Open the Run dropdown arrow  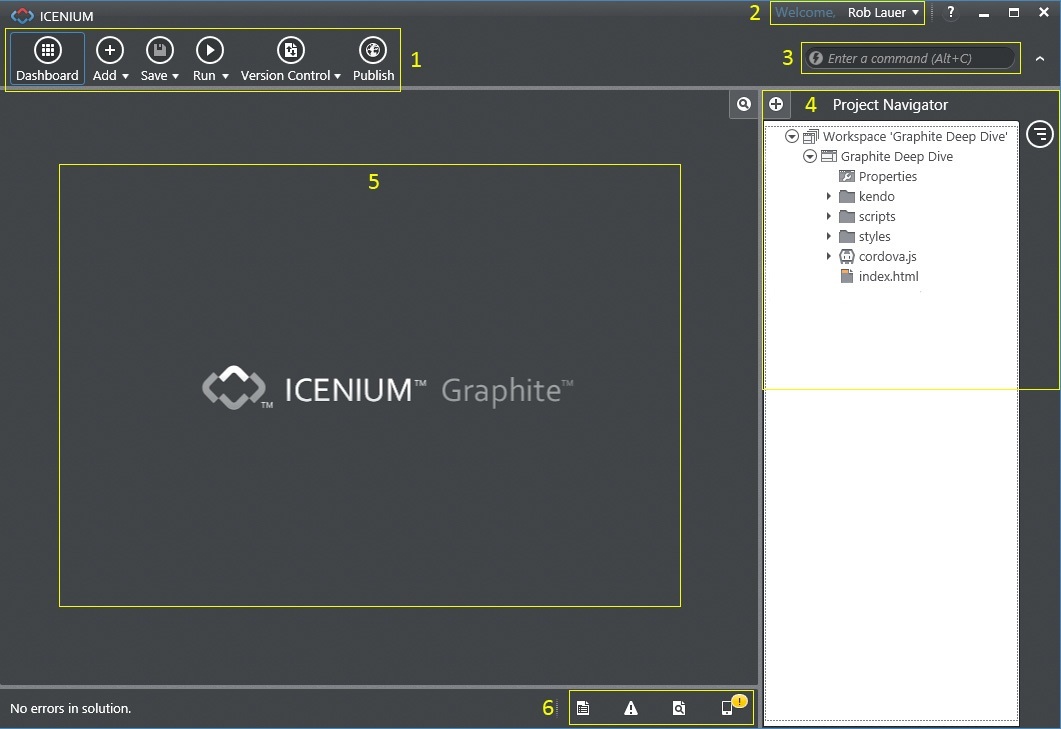pos(225,76)
